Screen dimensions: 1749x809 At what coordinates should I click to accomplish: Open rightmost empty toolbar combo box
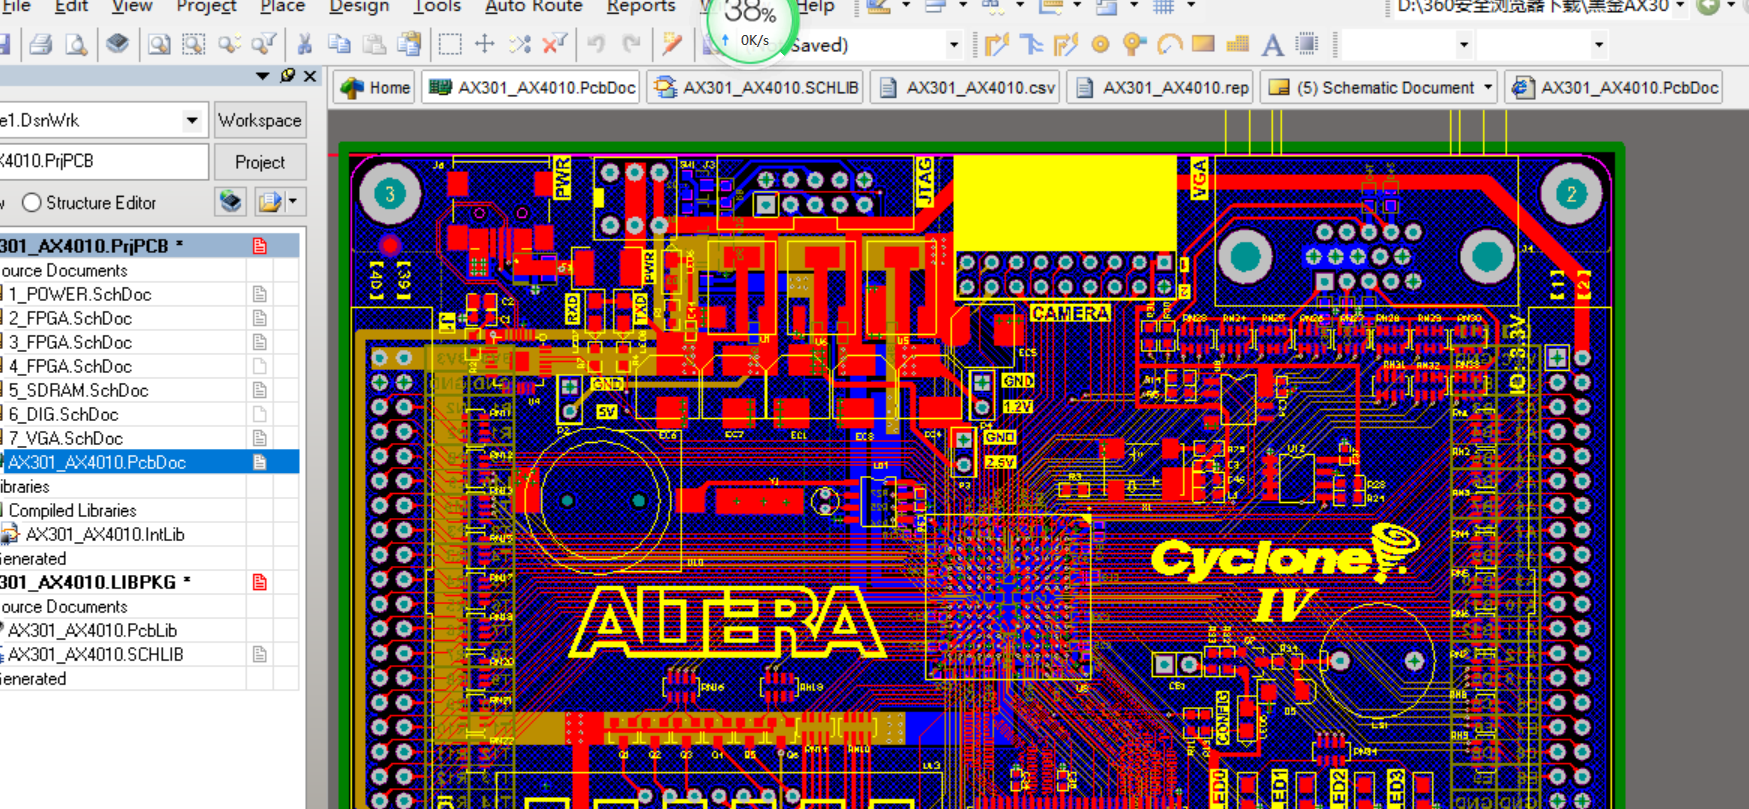click(x=1599, y=45)
